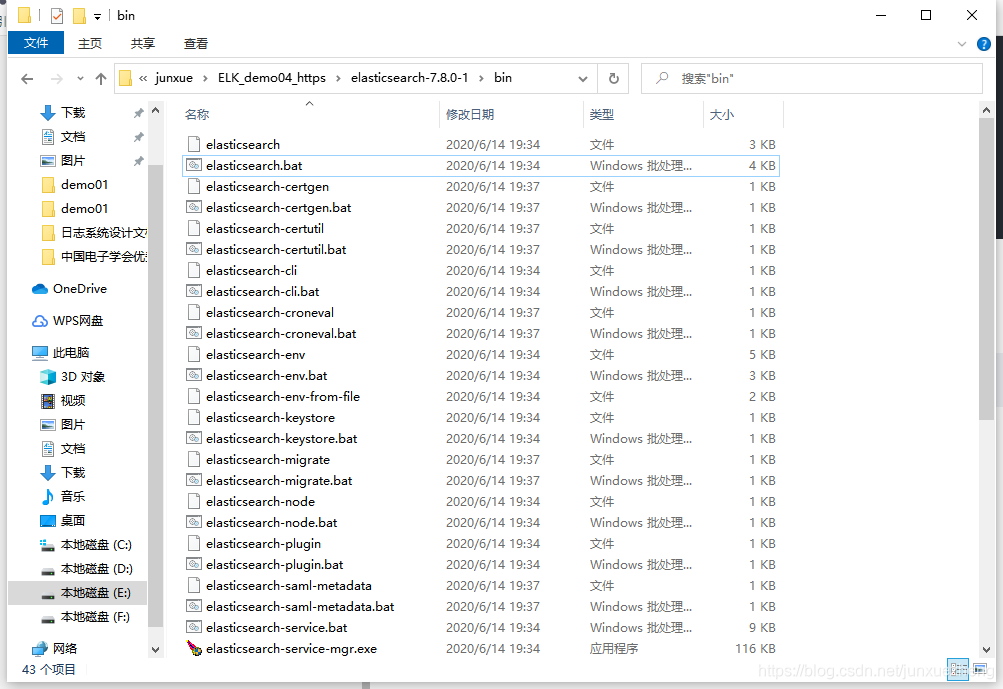The width and height of the screenshot is (1003, 689).
Task: Select elasticsearch-migrate file
Action: coord(268,459)
